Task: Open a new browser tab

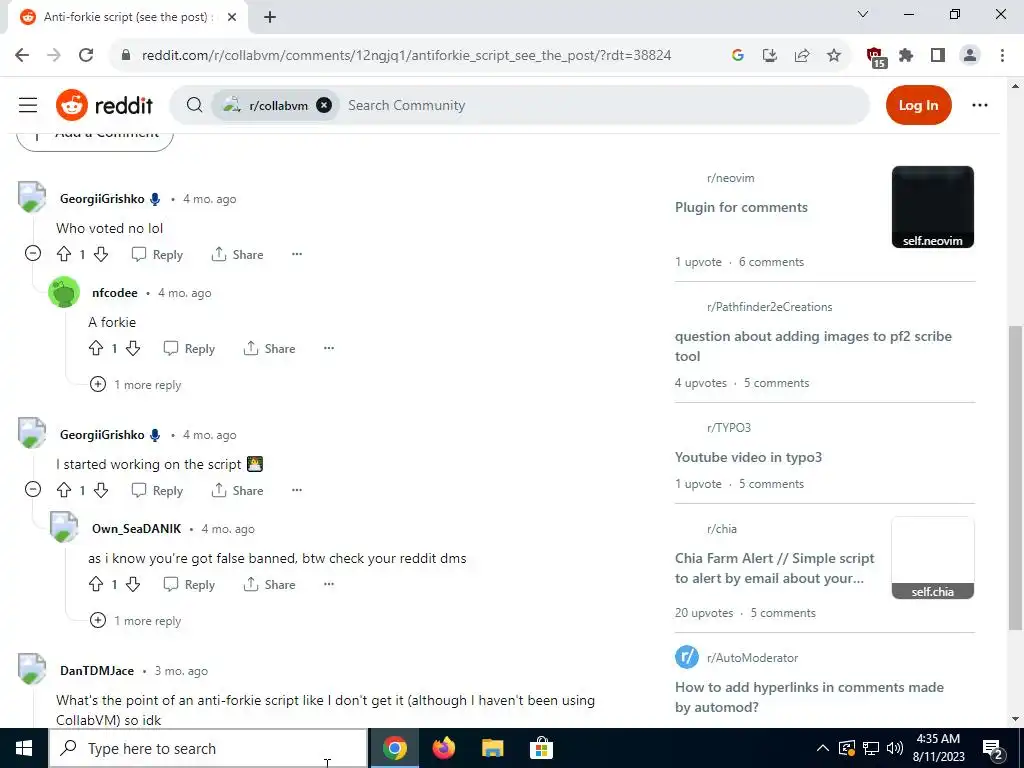Action: 270,17
